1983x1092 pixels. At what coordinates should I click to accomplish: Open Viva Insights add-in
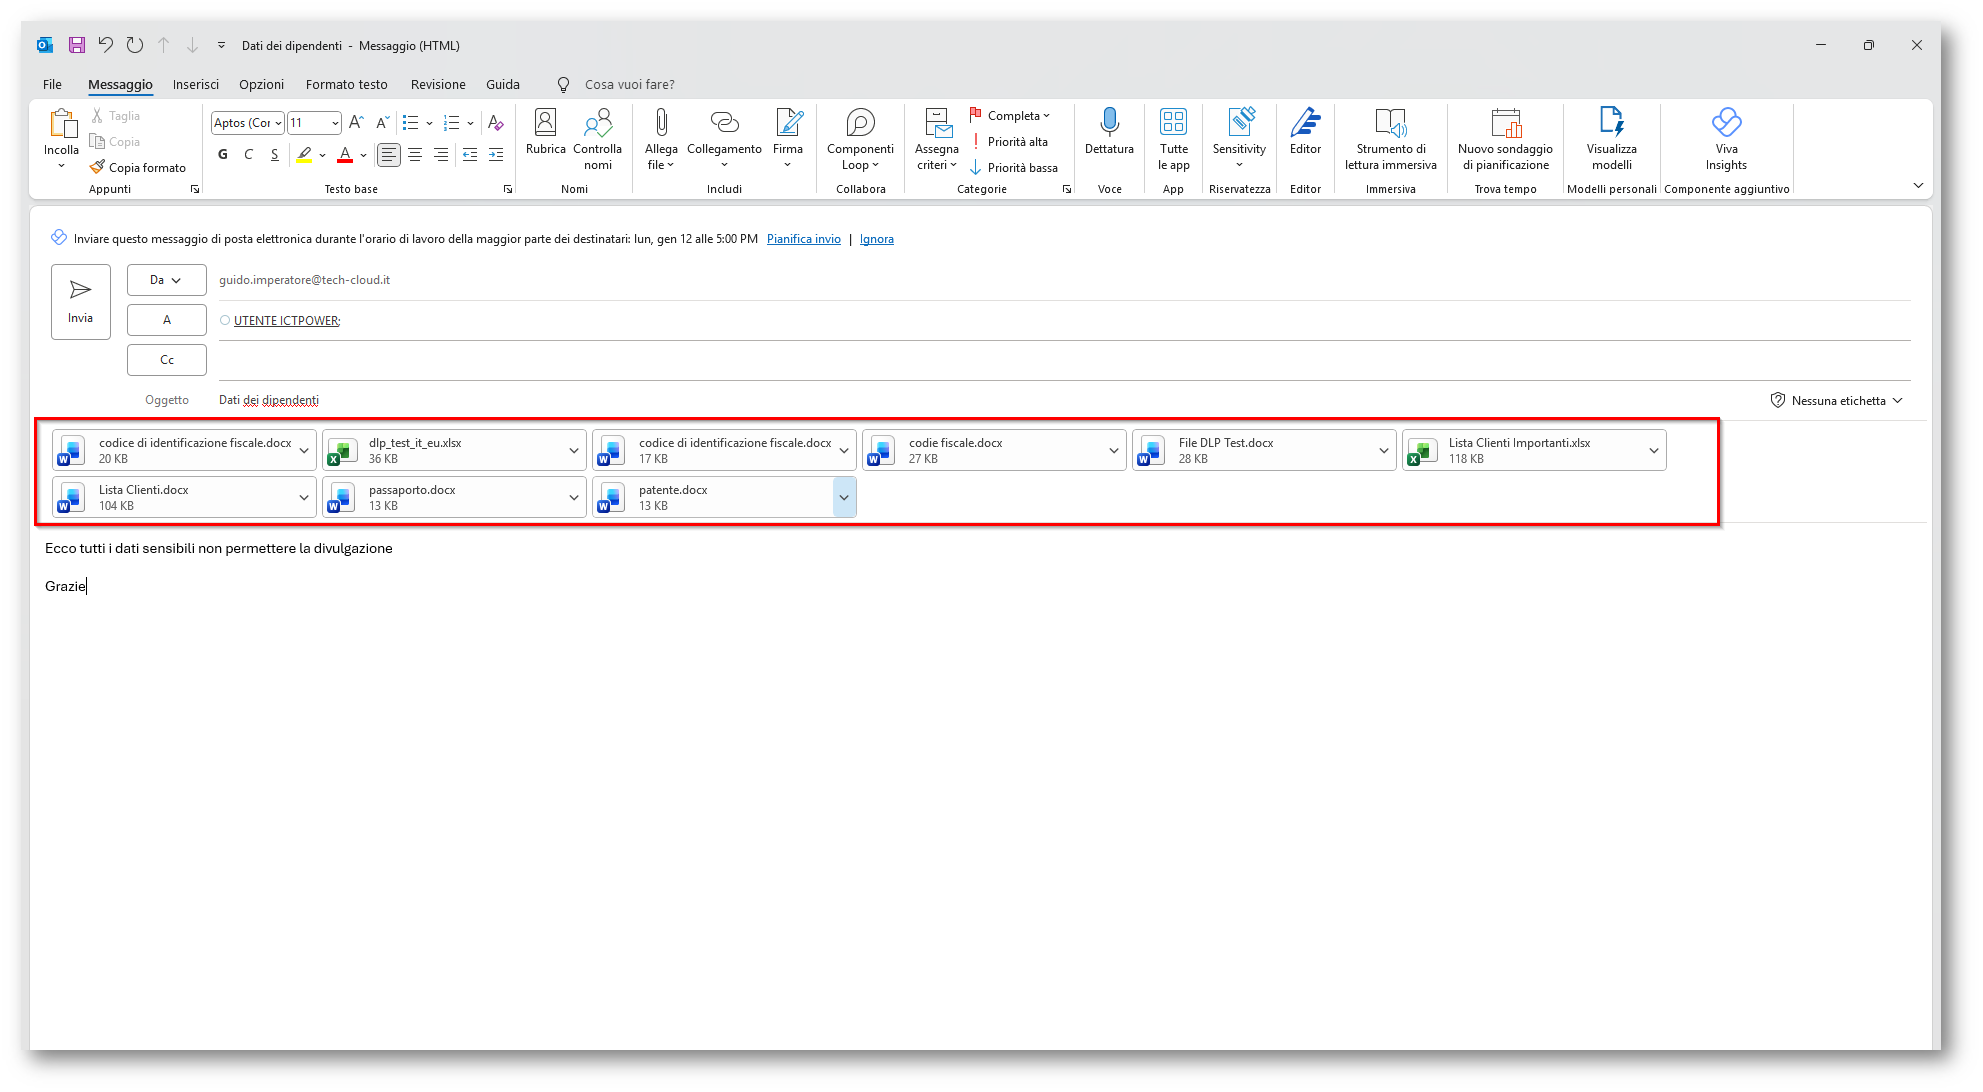[x=1726, y=124]
